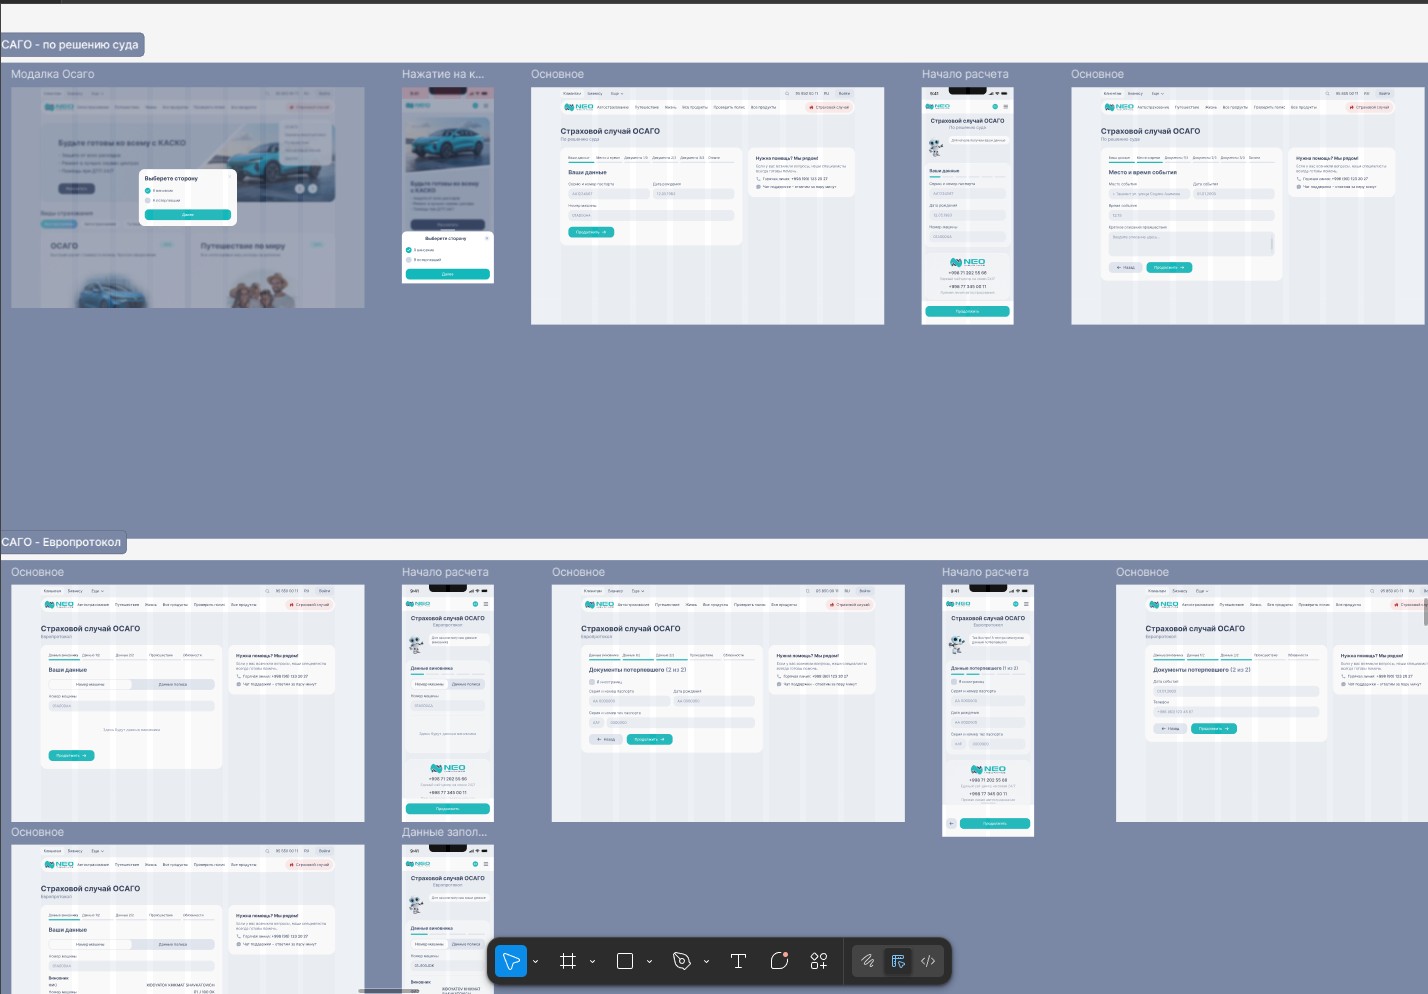Select the Move tool in toolbar
The width and height of the screenshot is (1428, 994).
510,961
